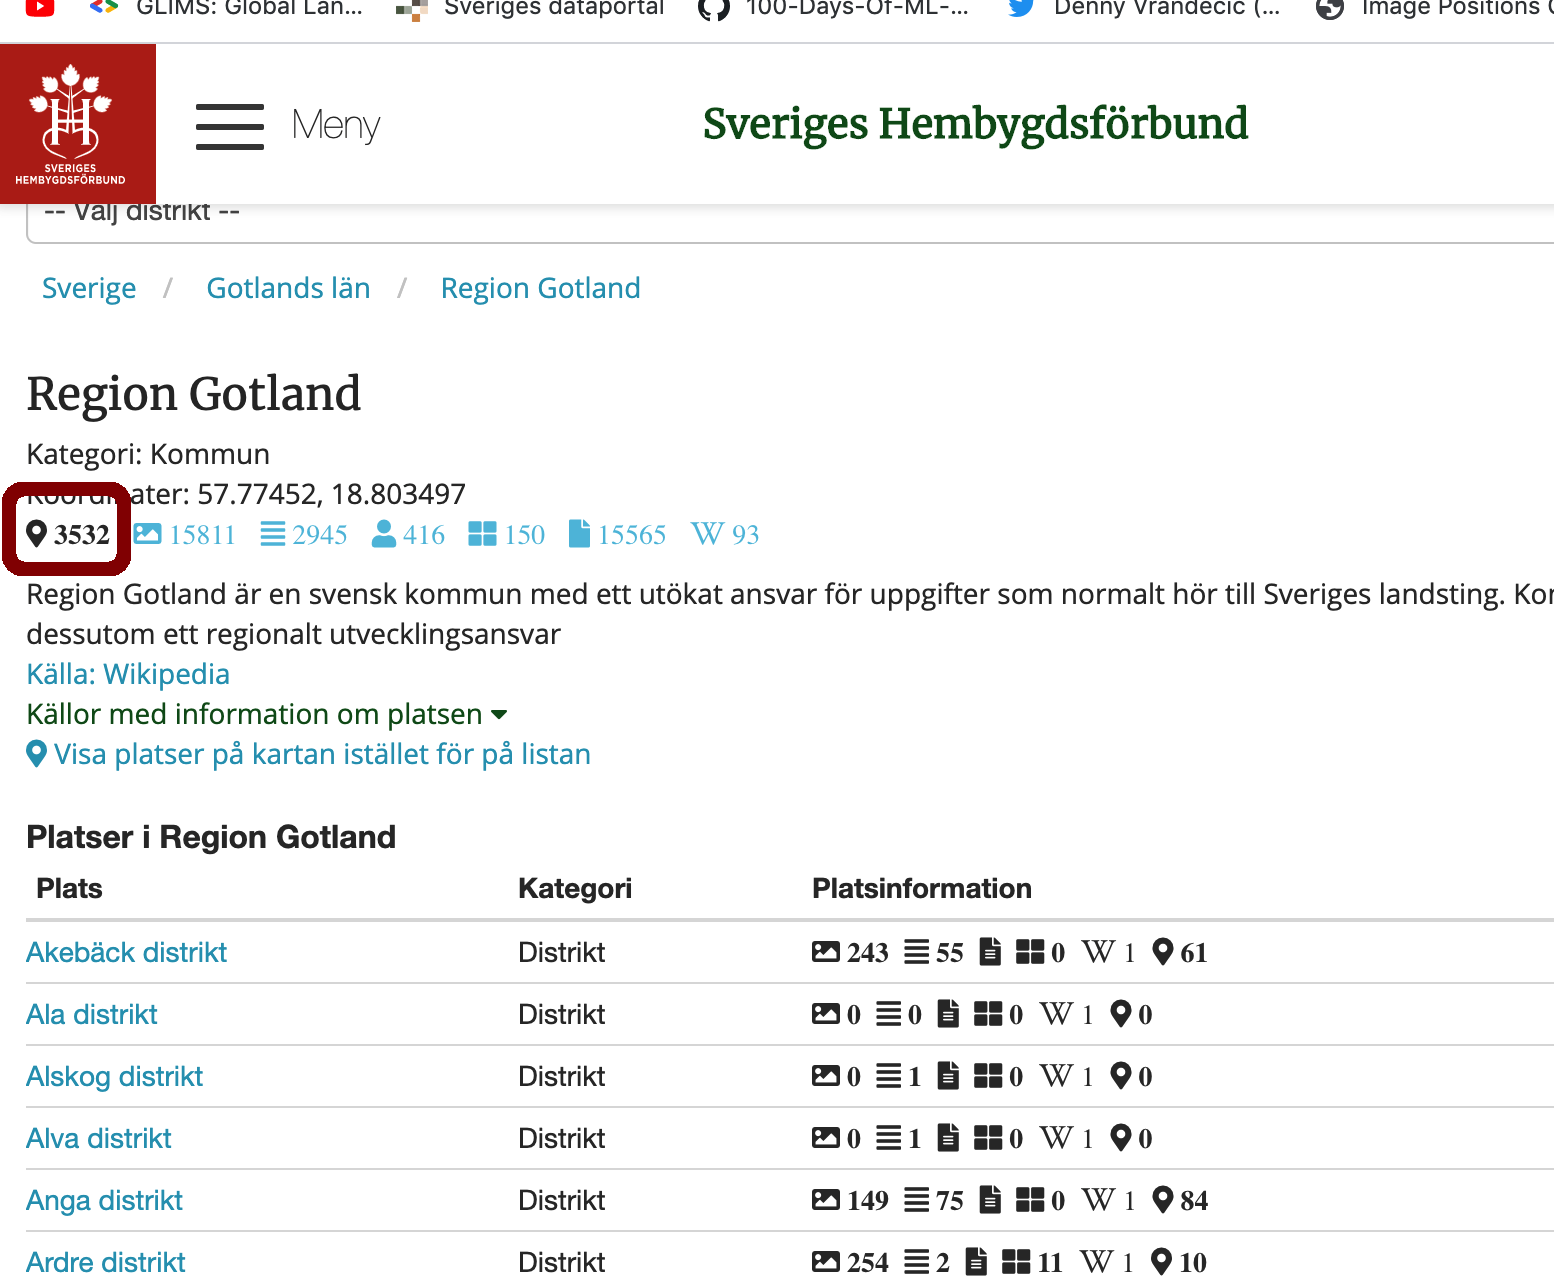Click Visa platser på kartan istället för på listan
The width and height of the screenshot is (1554, 1280).
coord(322,754)
